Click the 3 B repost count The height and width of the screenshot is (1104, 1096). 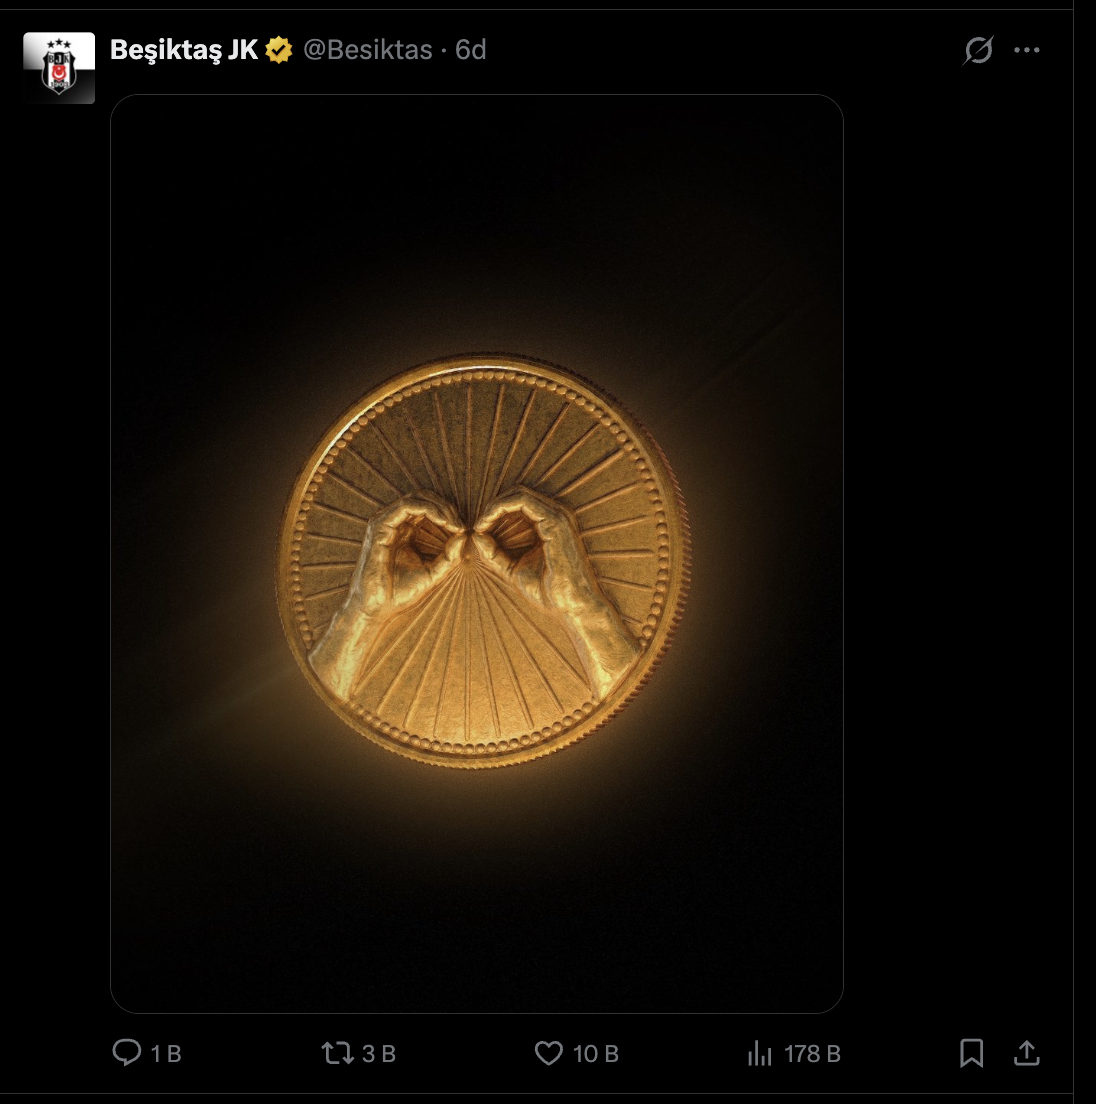tap(379, 1054)
